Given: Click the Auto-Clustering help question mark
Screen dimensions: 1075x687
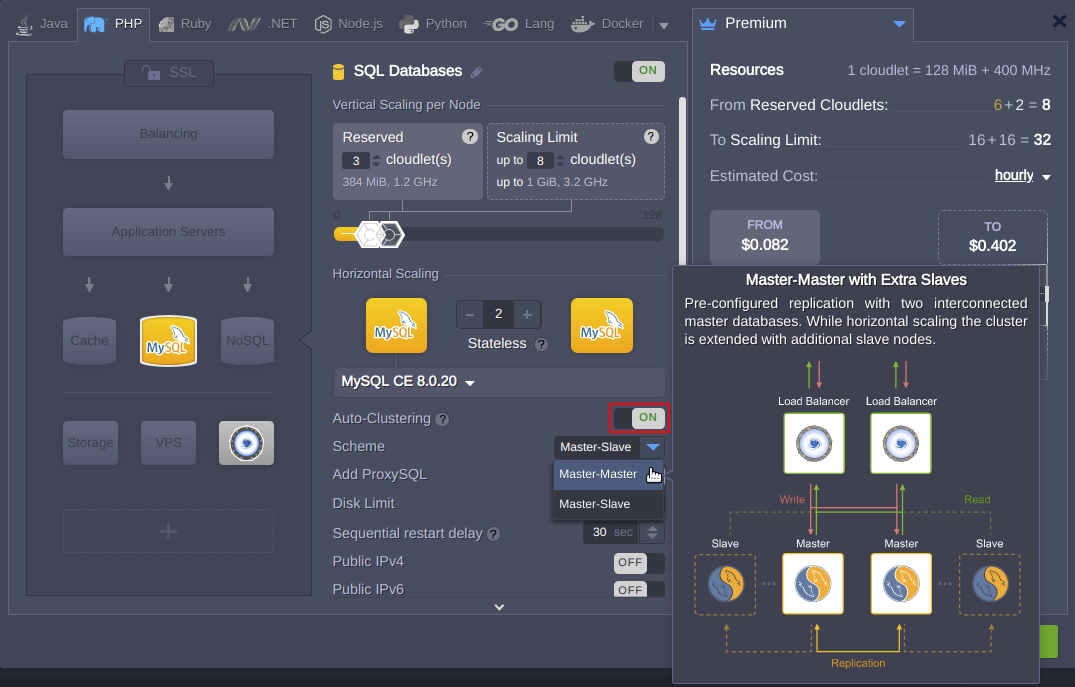Looking at the screenshot, I should (442, 419).
